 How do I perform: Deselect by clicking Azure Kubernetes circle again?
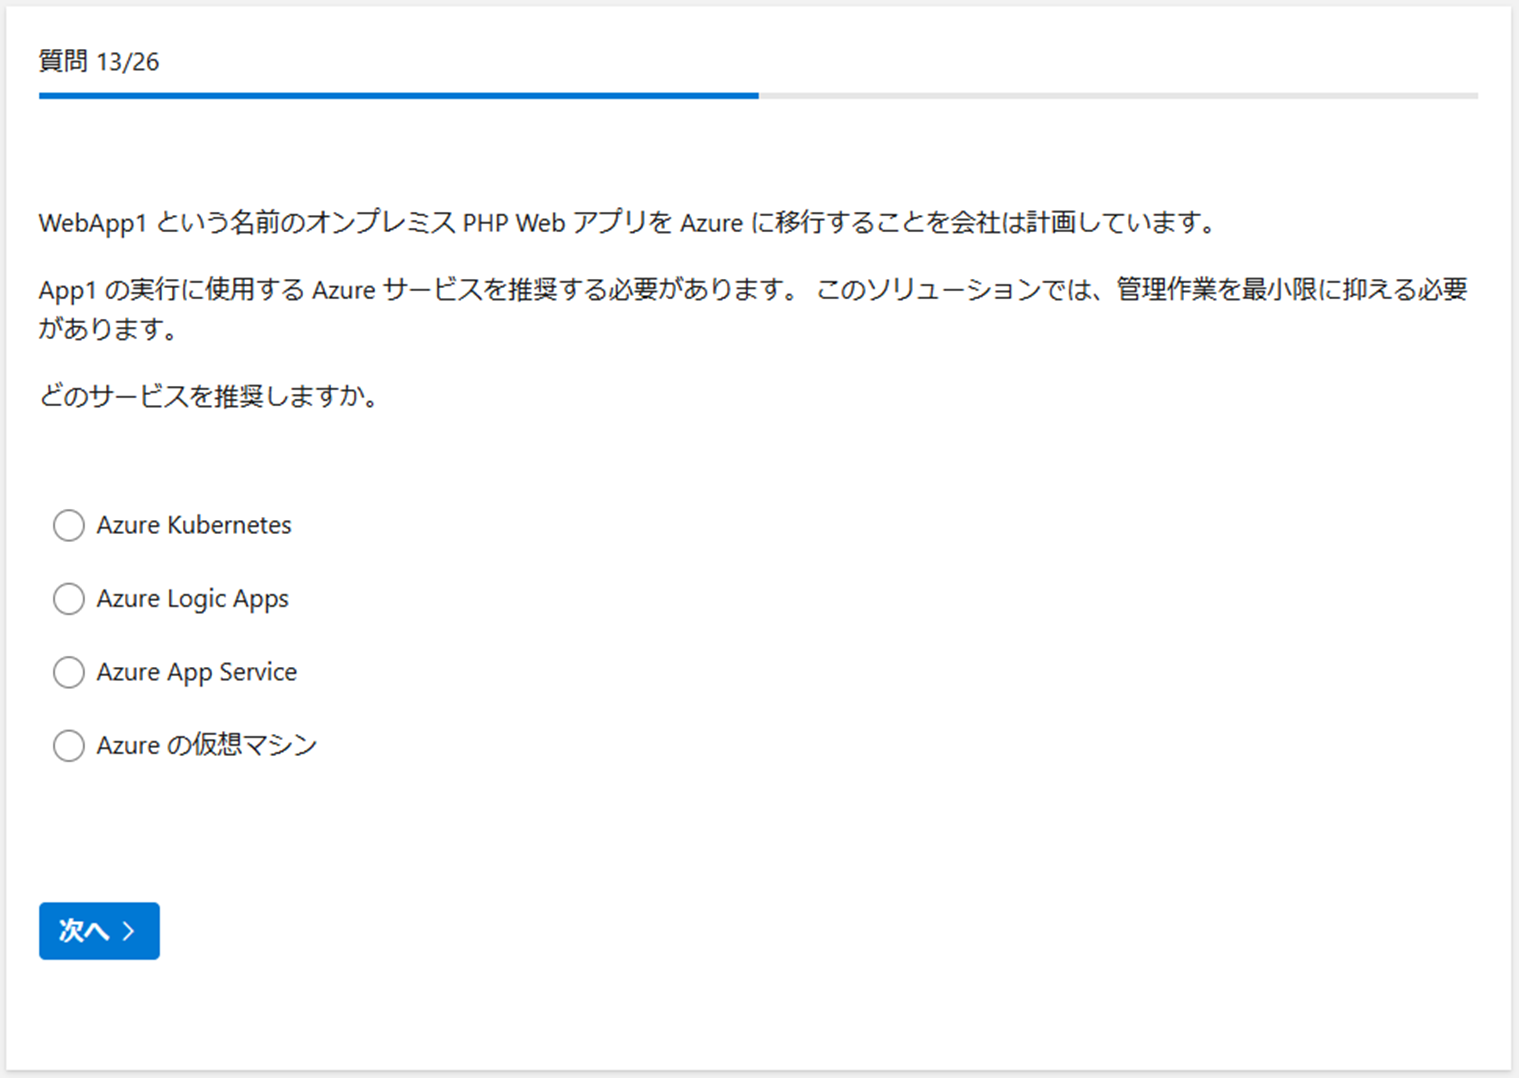(68, 525)
